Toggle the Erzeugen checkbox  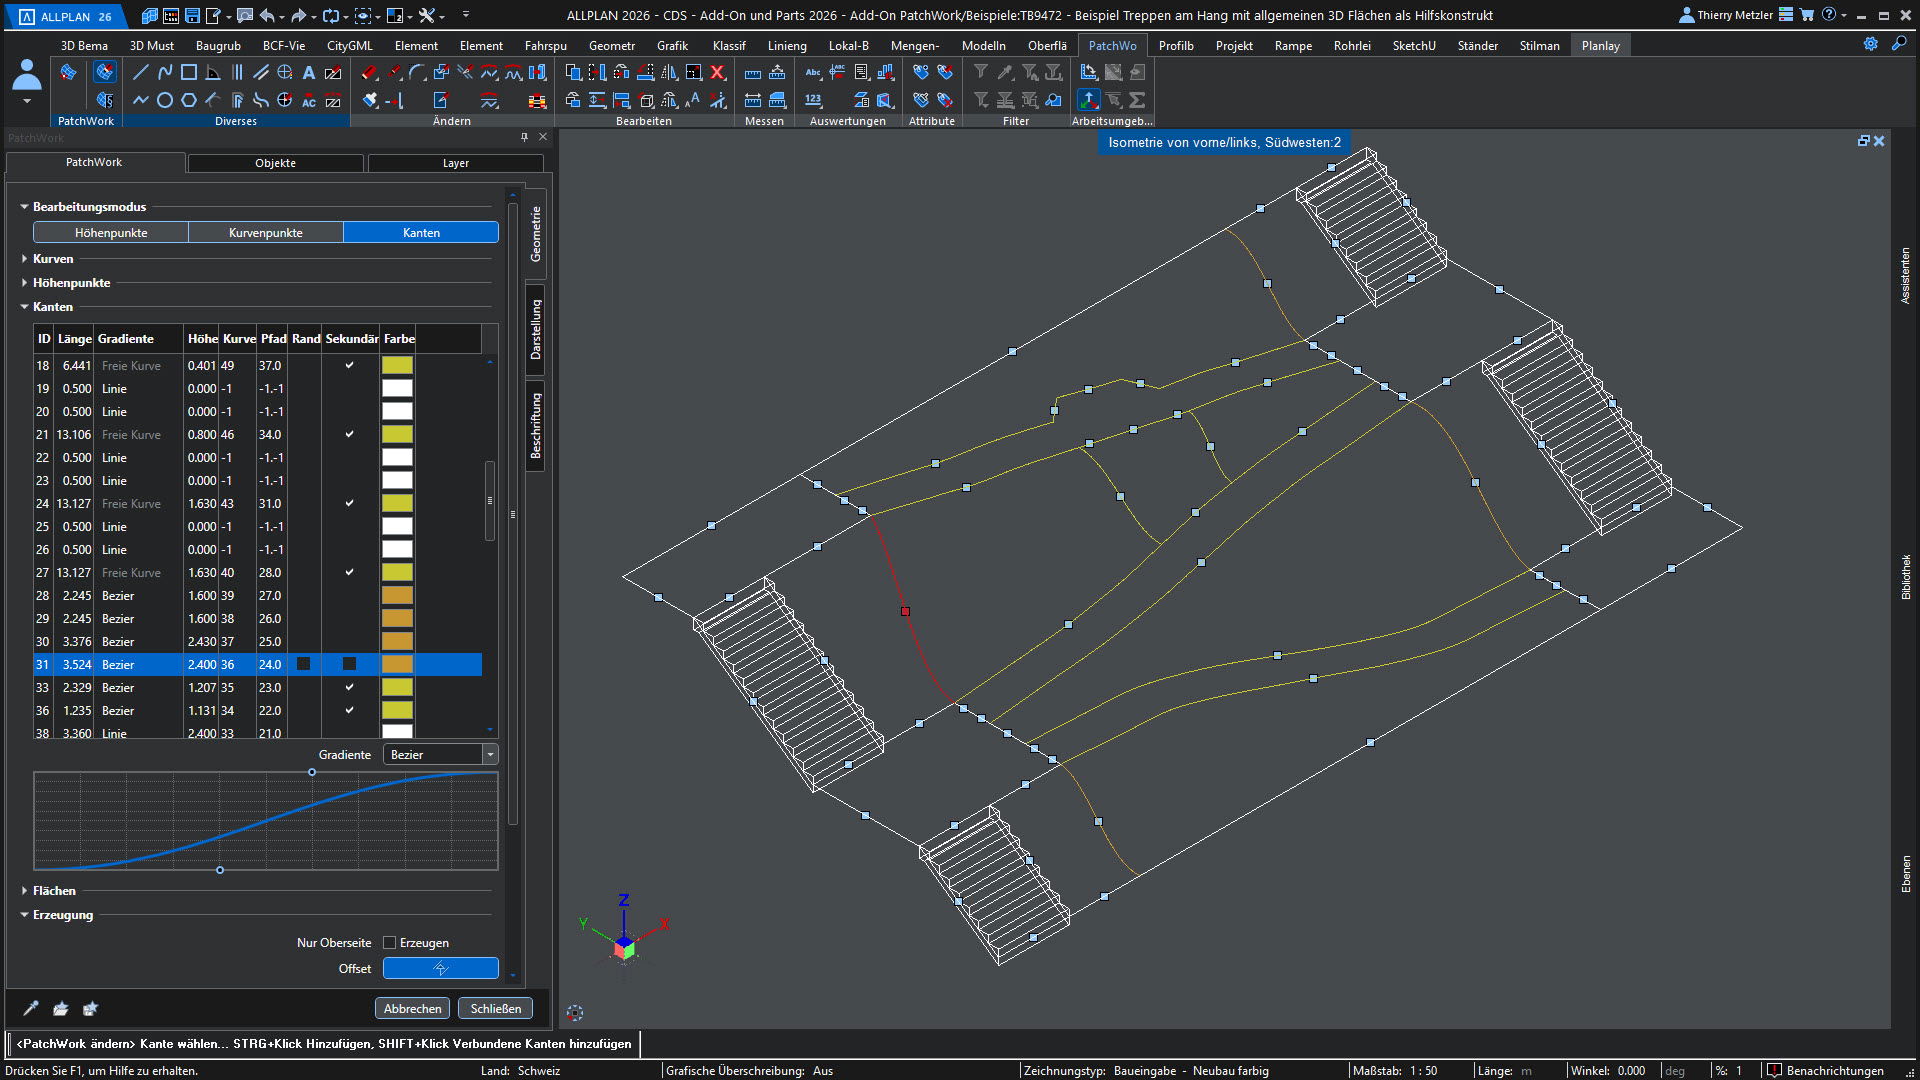[390, 943]
